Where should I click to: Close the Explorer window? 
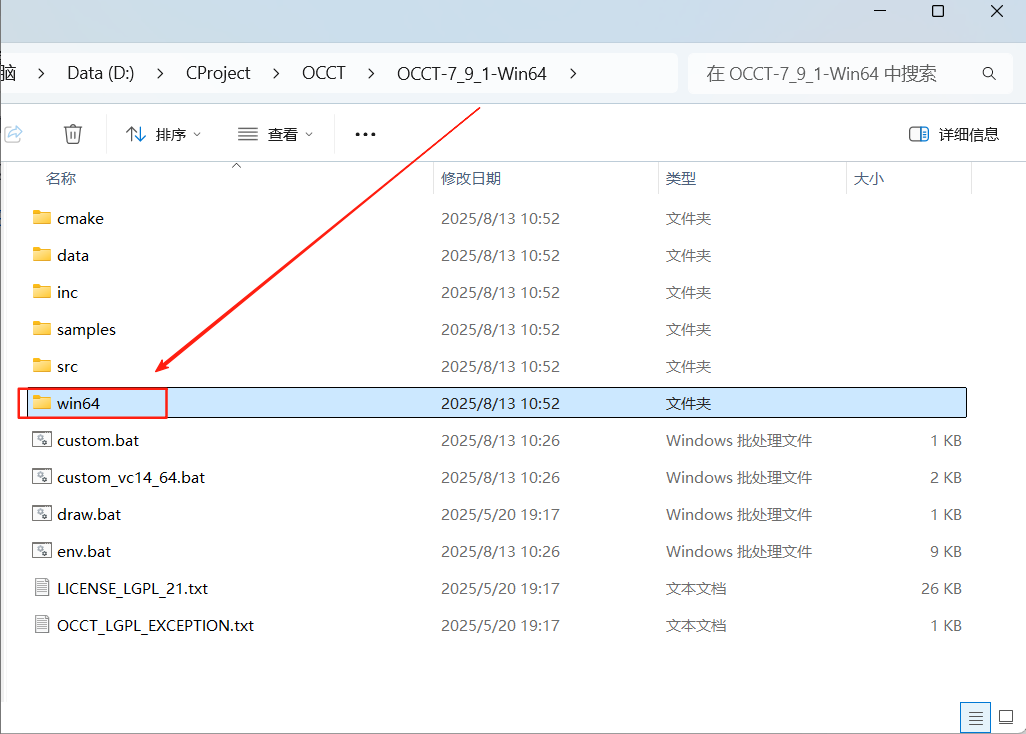coord(997,11)
